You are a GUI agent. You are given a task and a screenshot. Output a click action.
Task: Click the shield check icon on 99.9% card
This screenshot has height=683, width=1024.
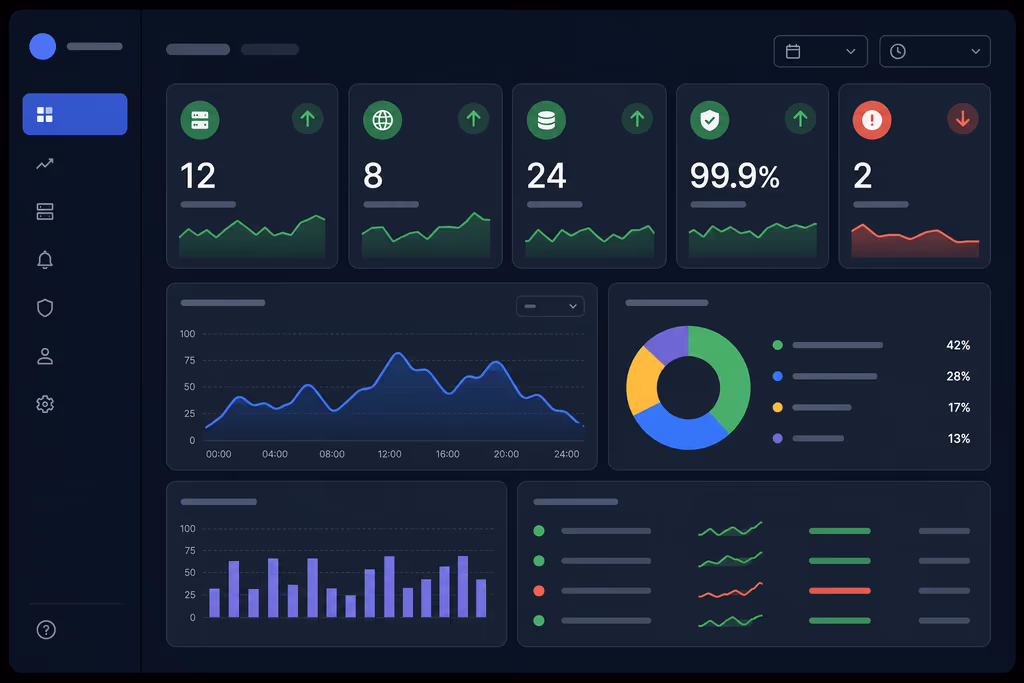[x=710, y=120]
